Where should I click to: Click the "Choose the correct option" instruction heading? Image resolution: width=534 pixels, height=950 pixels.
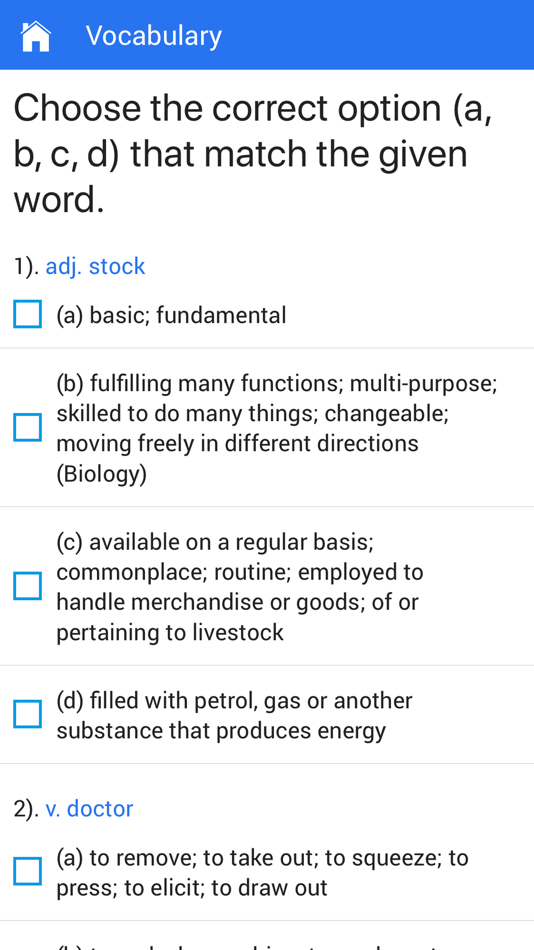point(253,154)
